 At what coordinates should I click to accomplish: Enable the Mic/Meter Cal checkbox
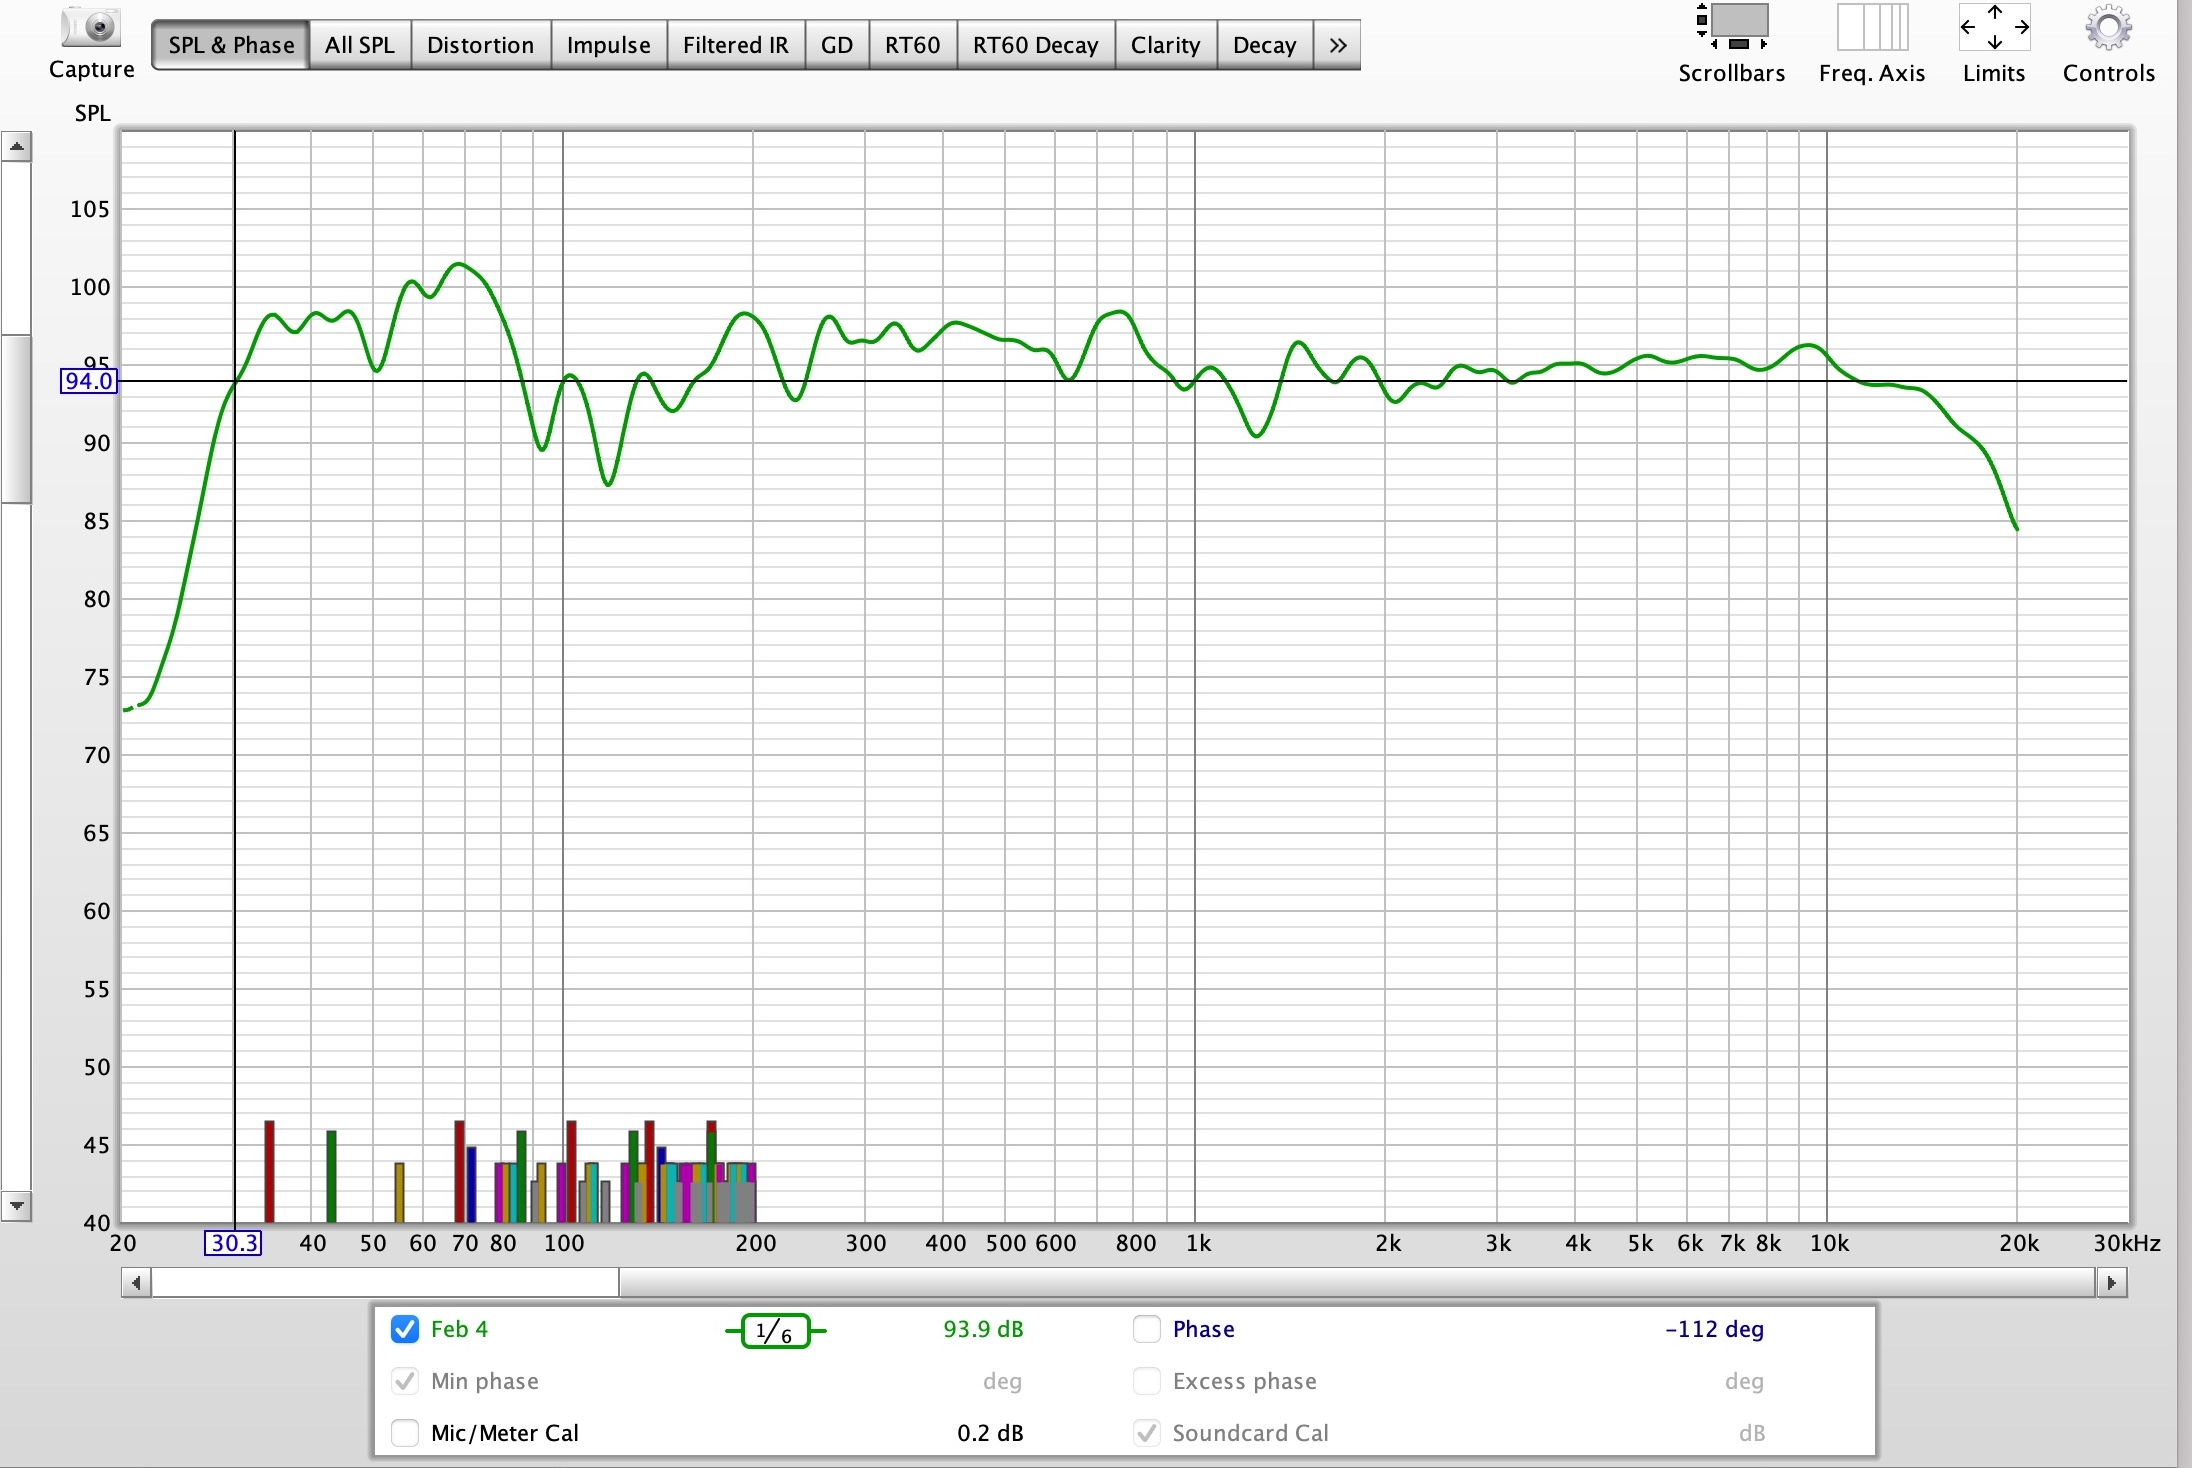[x=405, y=1433]
